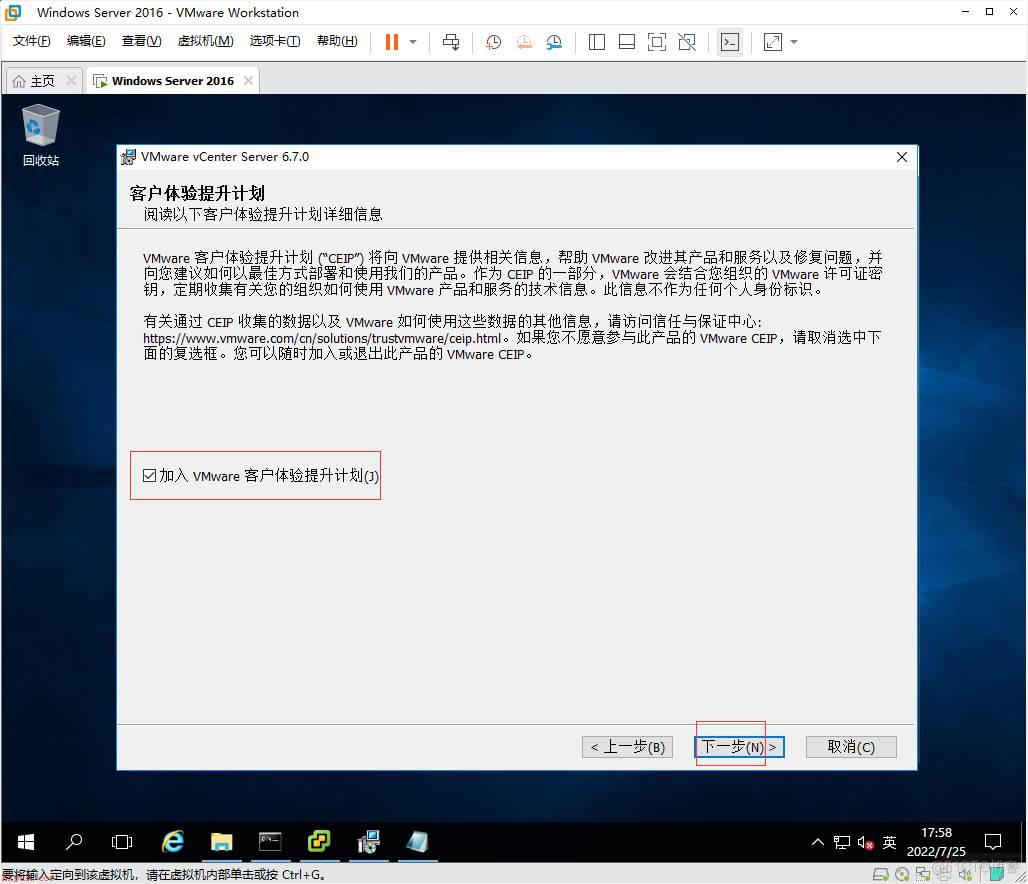The height and width of the screenshot is (884, 1028).
Task: Click the 英 input method indicator
Action: click(889, 842)
